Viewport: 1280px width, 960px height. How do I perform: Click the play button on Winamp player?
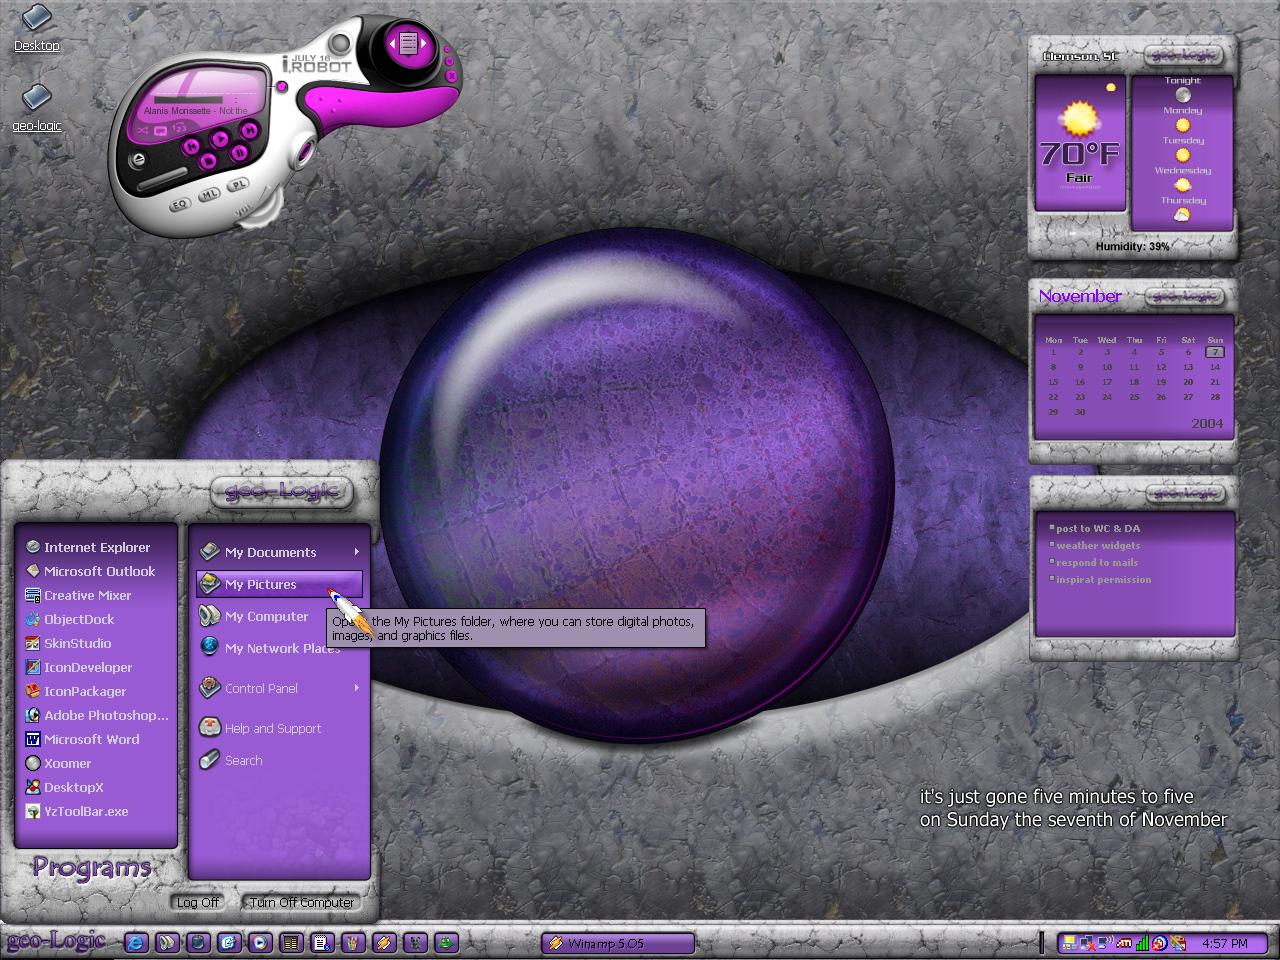tap(220, 139)
